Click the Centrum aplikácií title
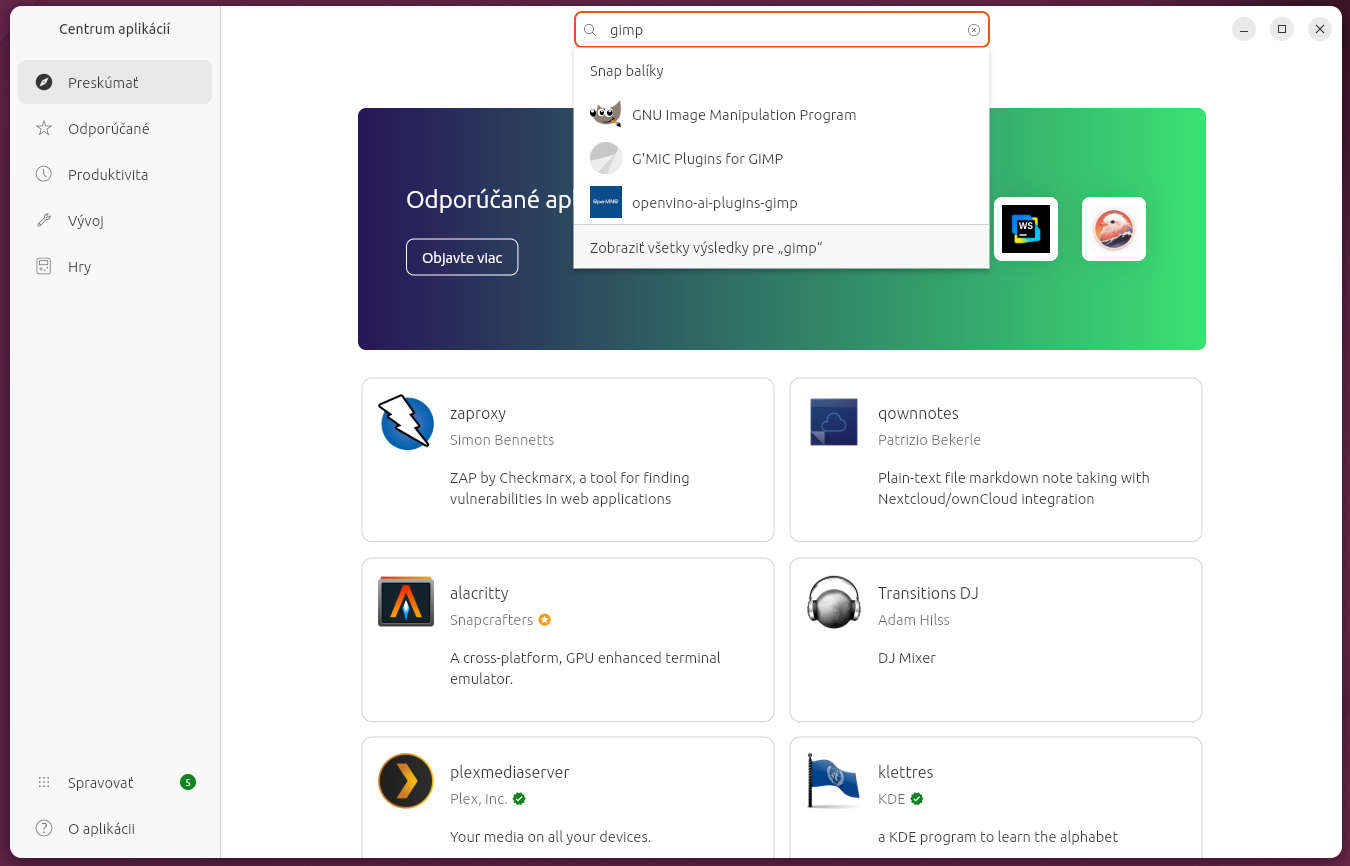 click(x=115, y=29)
